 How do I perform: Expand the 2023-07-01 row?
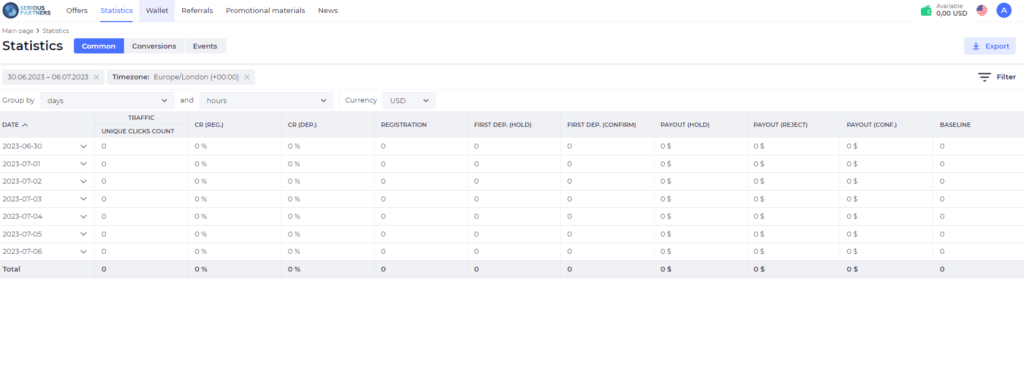coord(83,164)
